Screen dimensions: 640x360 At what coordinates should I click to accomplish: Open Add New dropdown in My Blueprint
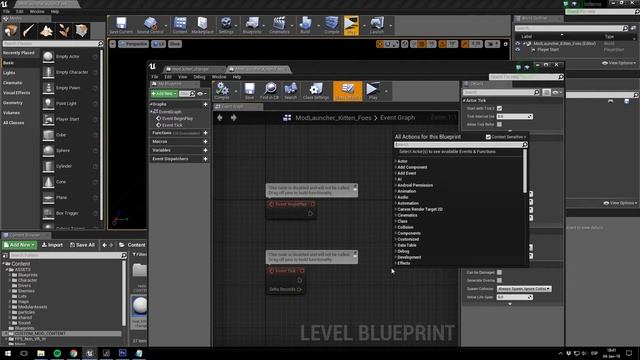164,93
